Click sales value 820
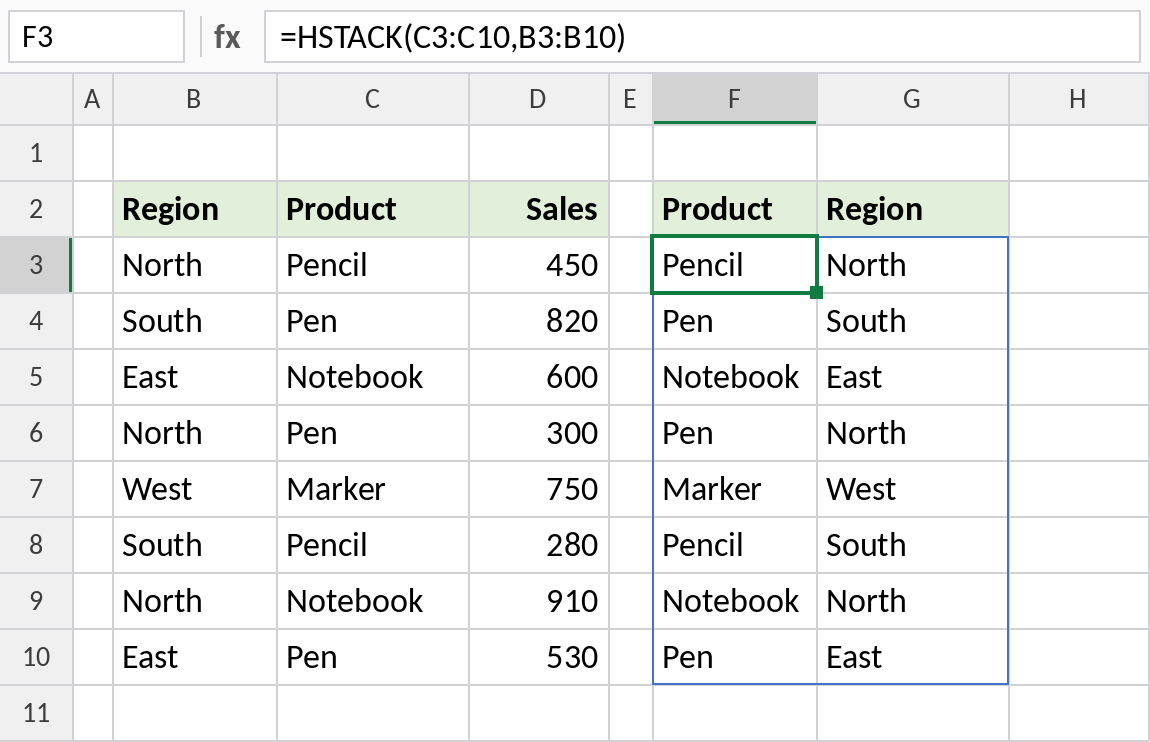 pos(538,321)
